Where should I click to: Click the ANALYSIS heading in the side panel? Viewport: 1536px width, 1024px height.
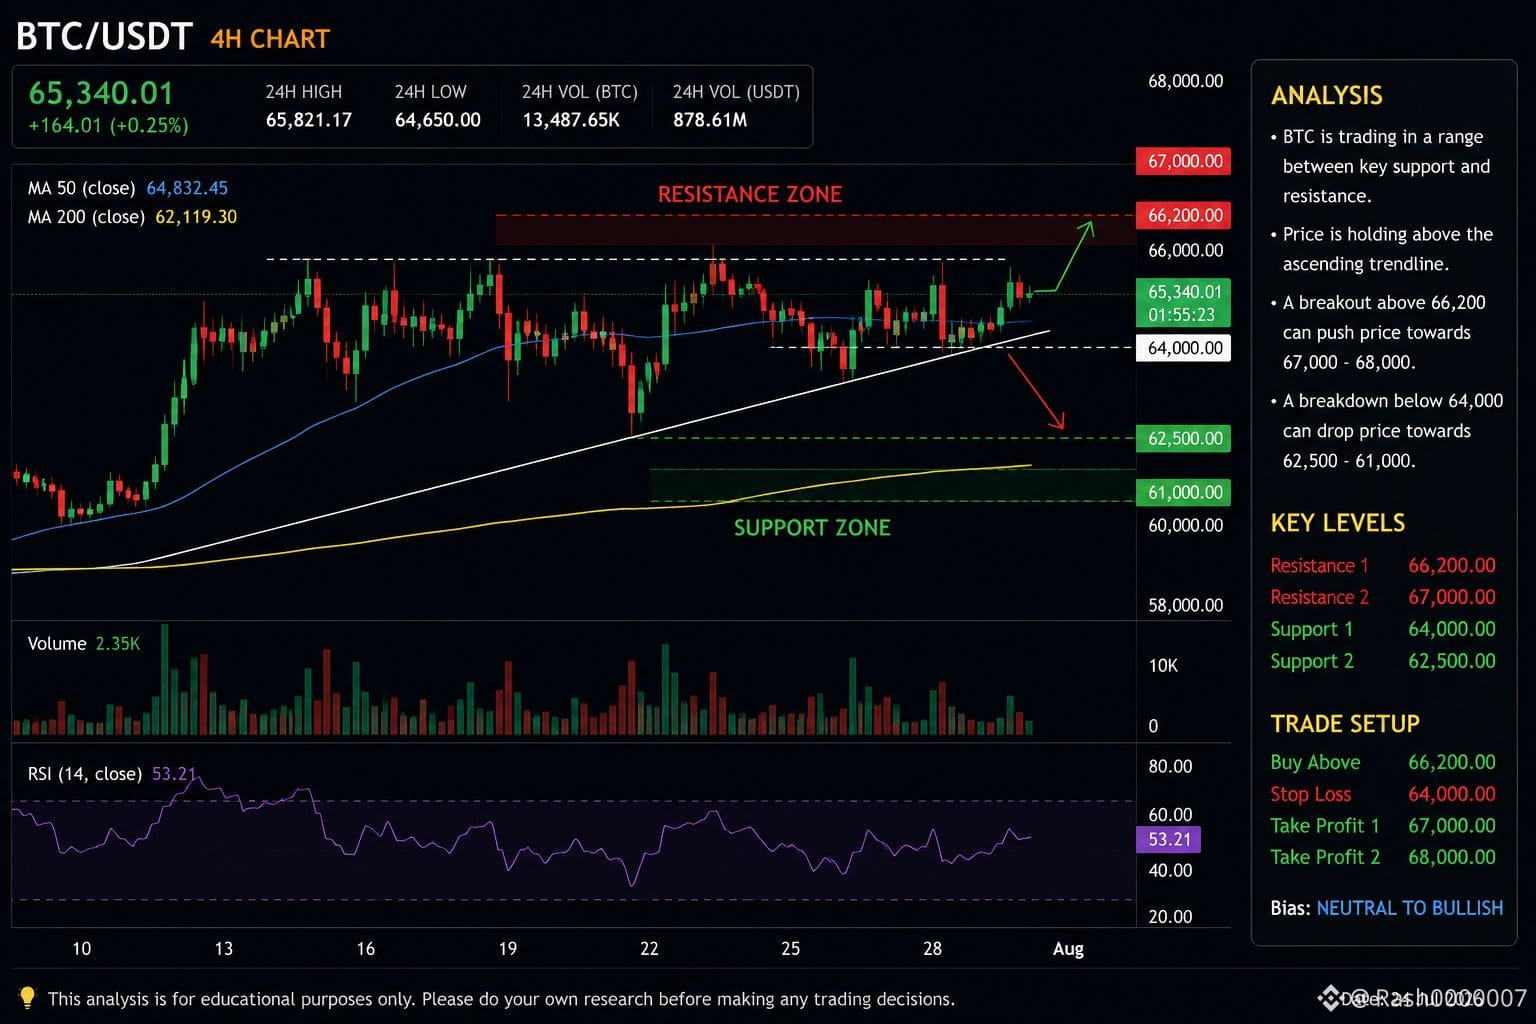[1327, 96]
